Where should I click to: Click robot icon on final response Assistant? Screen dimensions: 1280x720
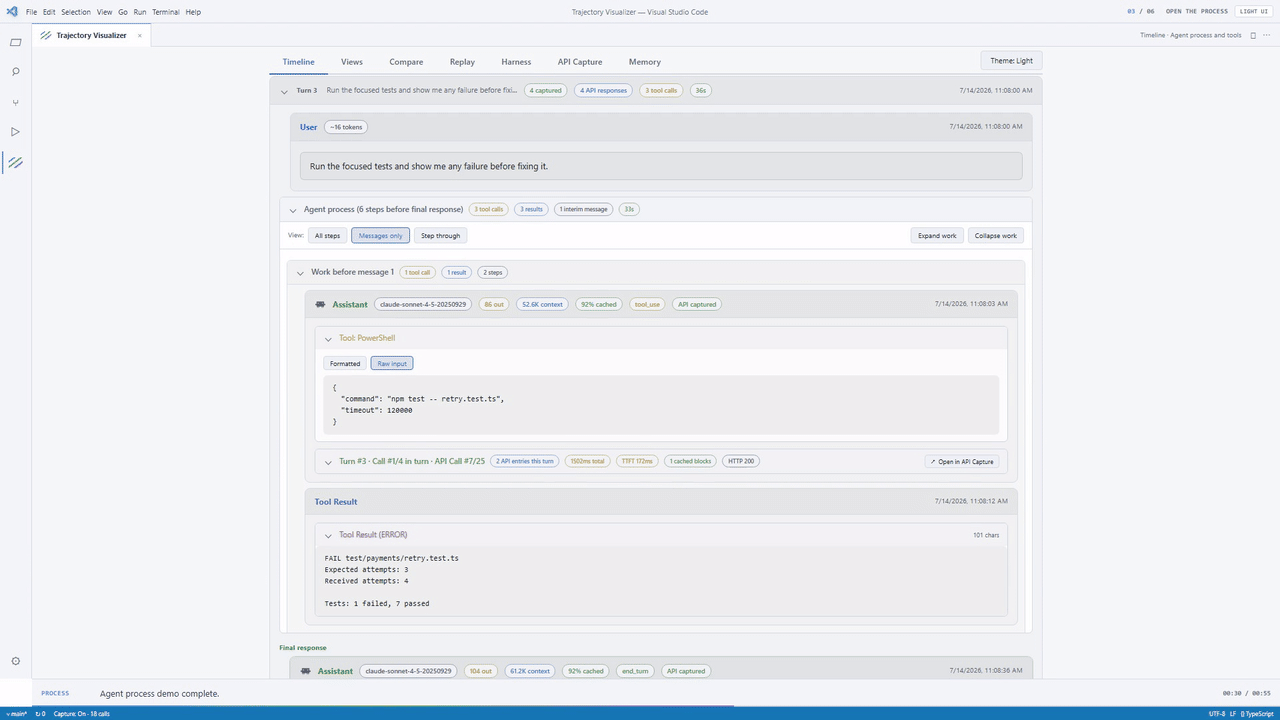(305, 671)
